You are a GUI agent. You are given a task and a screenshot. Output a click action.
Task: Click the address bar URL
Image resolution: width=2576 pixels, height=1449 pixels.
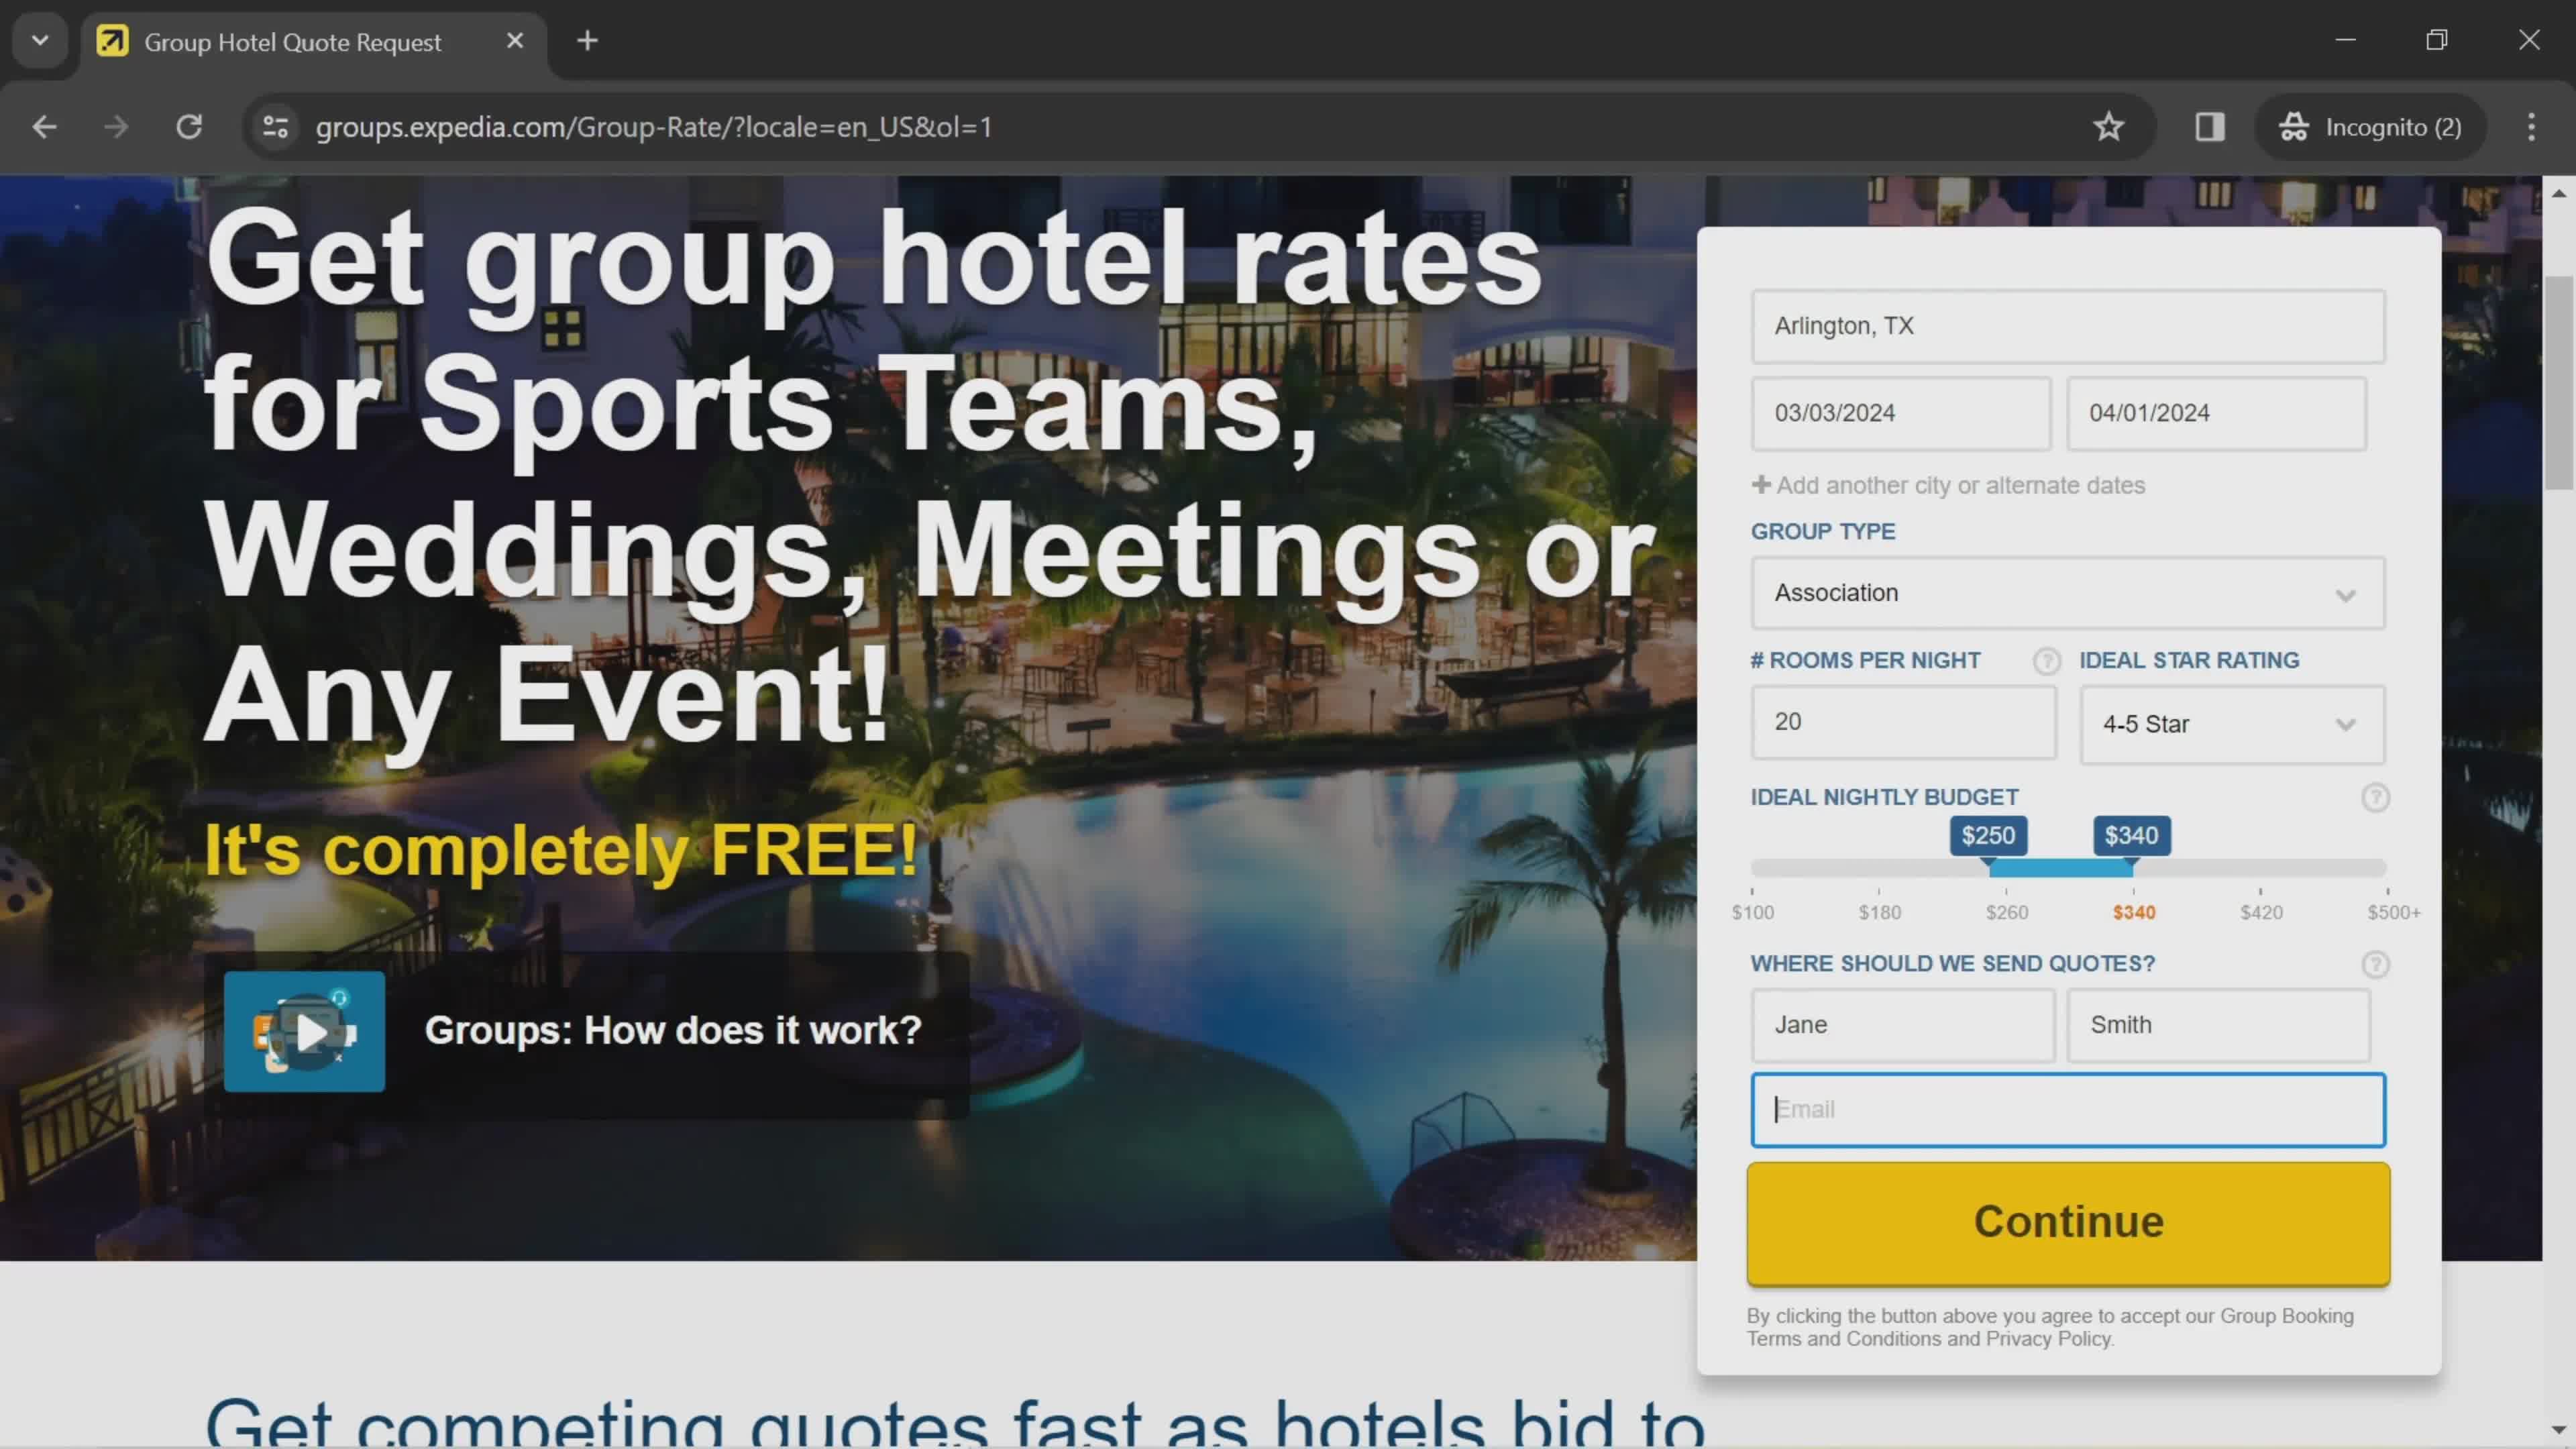click(x=654, y=127)
